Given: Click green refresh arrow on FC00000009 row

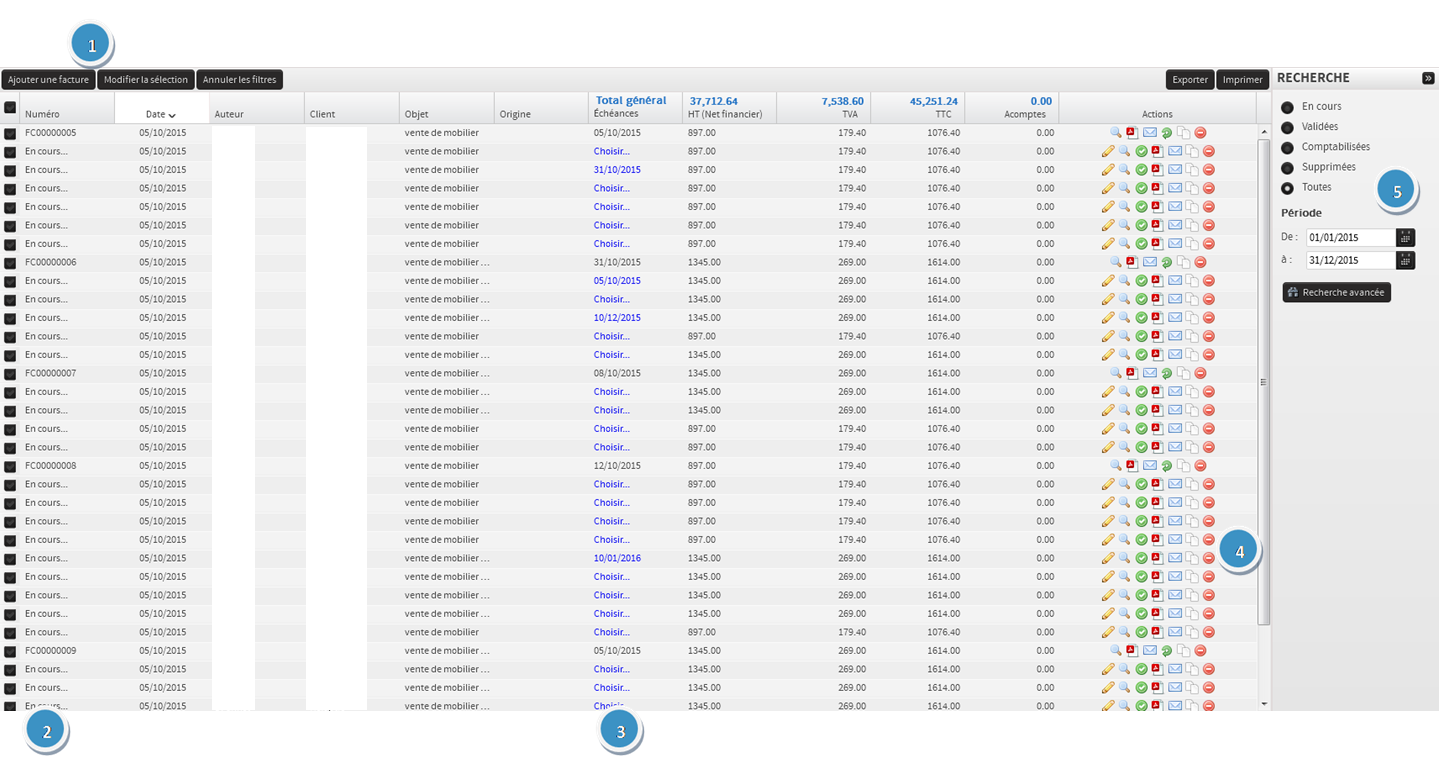Looking at the screenshot, I should (1166, 651).
